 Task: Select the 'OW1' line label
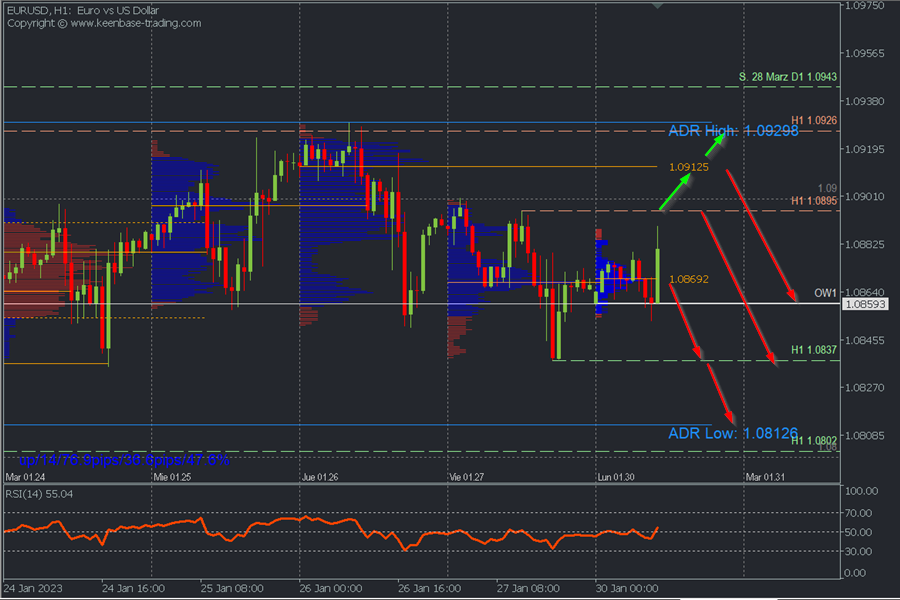pyautogui.click(x=825, y=293)
